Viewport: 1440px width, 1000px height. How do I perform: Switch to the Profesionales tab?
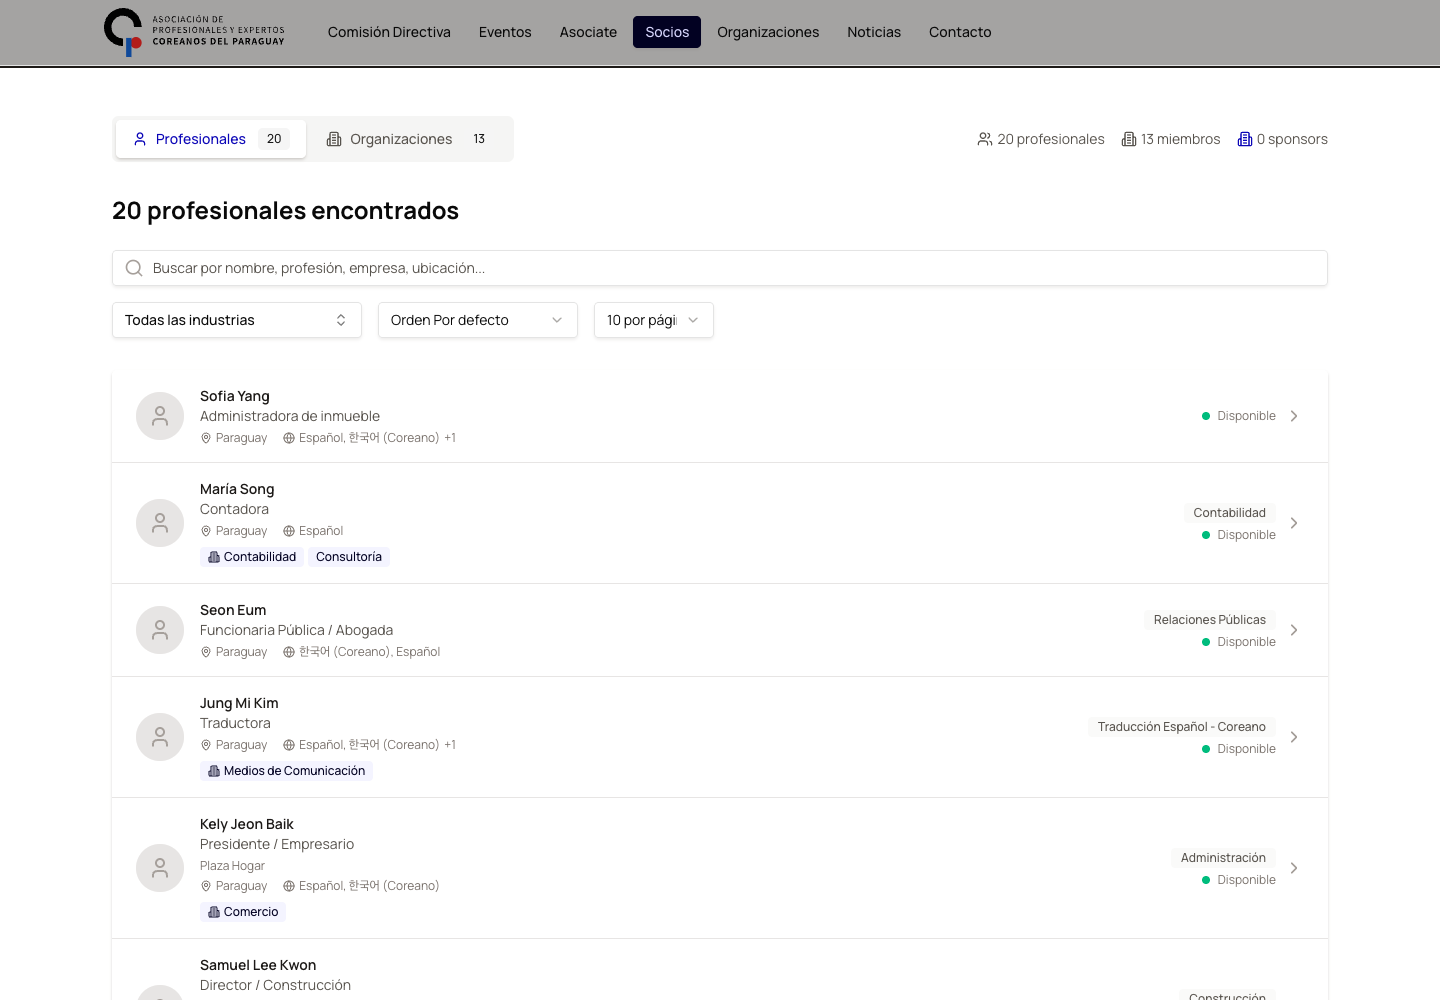(211, 139)
